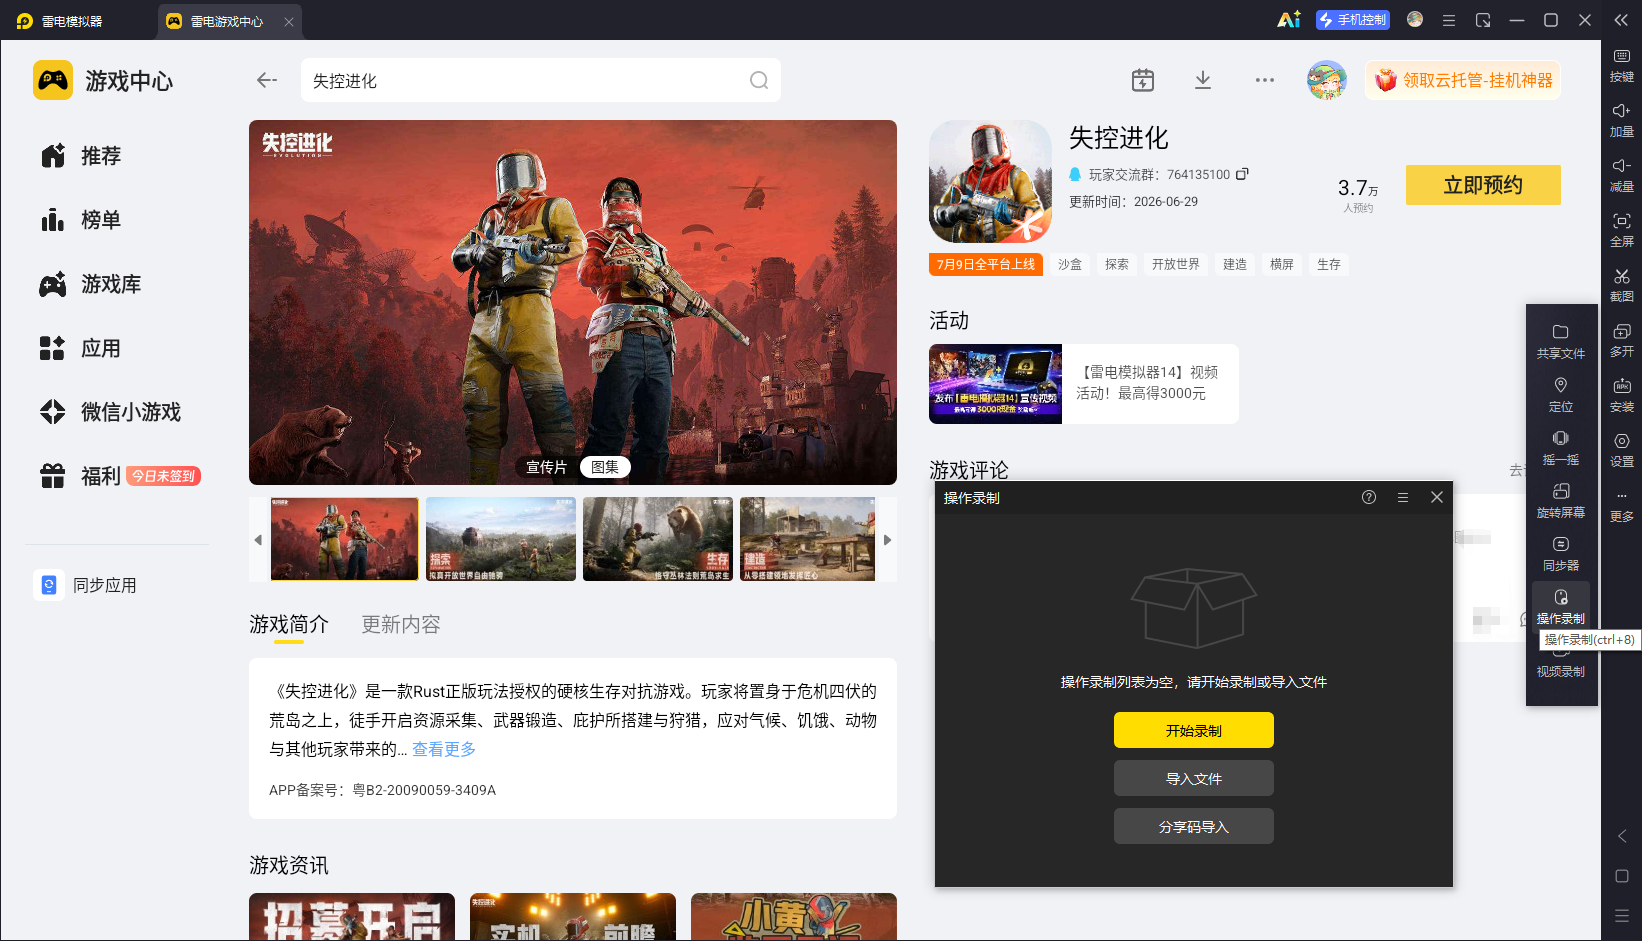
Task: Open 雷电模拟器14 video activity card
Action: coord(1084,384)
